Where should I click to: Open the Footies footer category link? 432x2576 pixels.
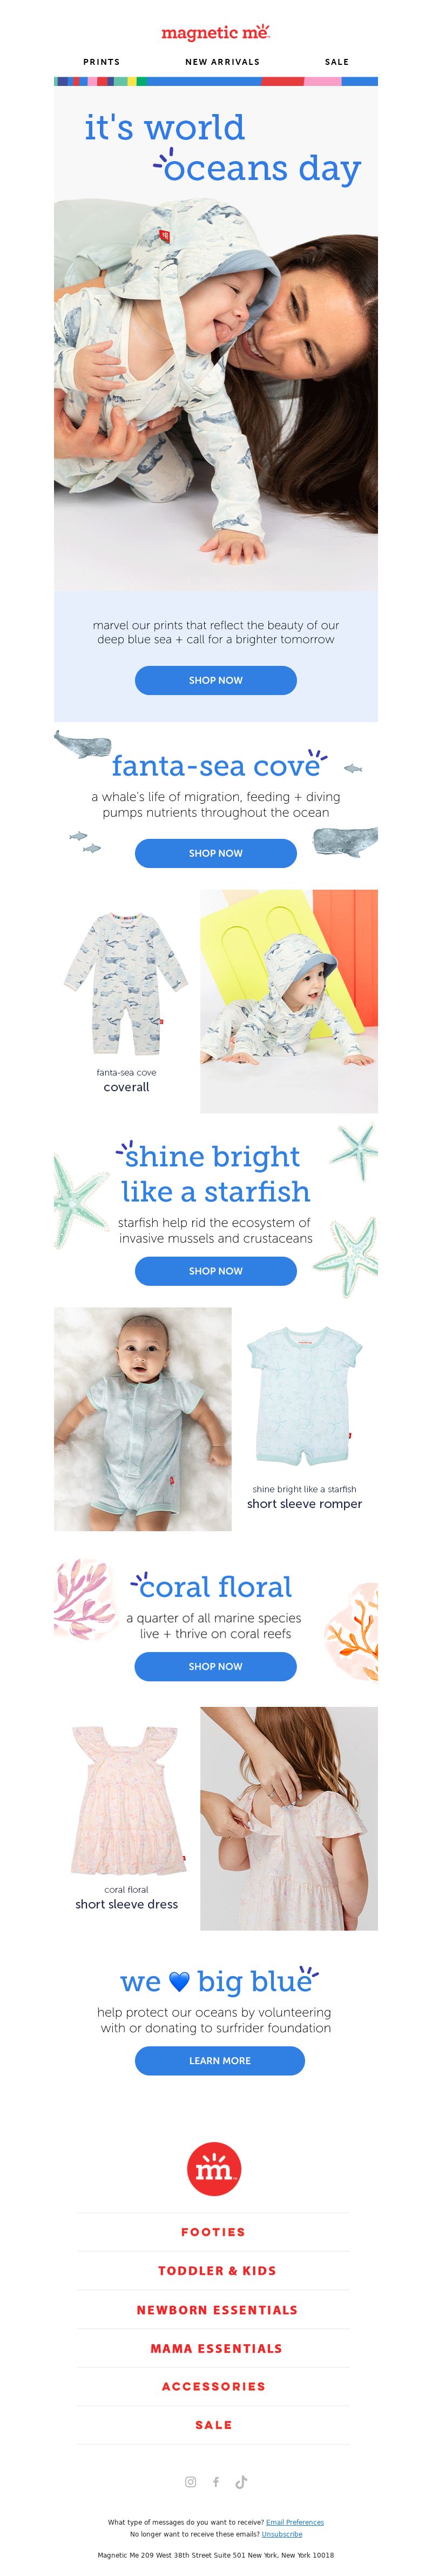[213, 2232]
